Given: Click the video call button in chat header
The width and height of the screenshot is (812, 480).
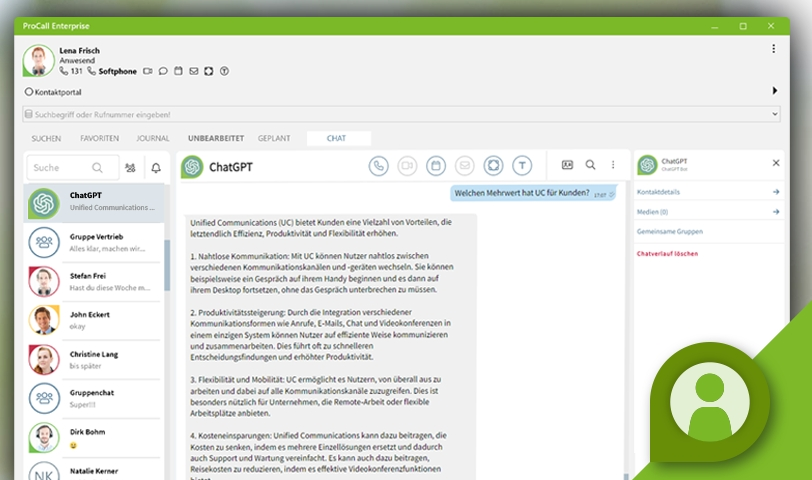Looking at the screenshot, I should pyautogui.click(x=407, y=166).
